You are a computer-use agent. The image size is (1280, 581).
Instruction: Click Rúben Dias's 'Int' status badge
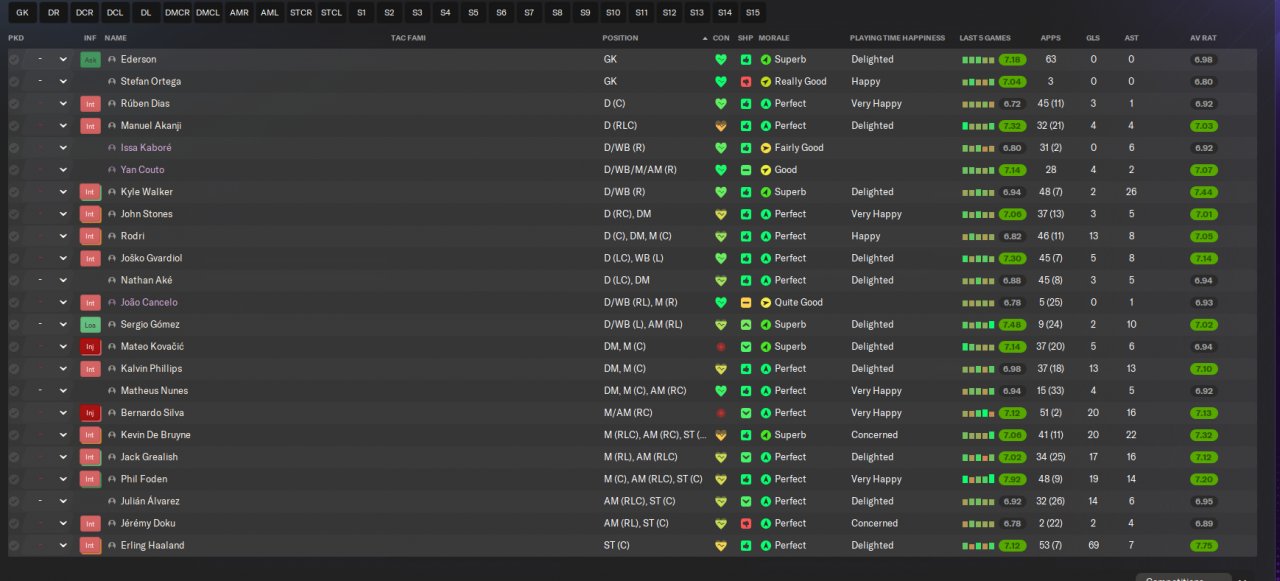90,103
